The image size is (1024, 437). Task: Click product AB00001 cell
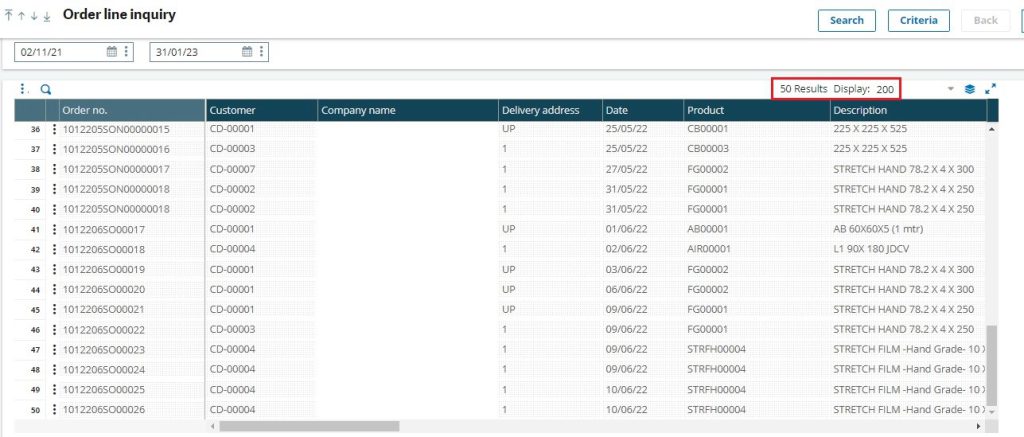coord(757,229)
